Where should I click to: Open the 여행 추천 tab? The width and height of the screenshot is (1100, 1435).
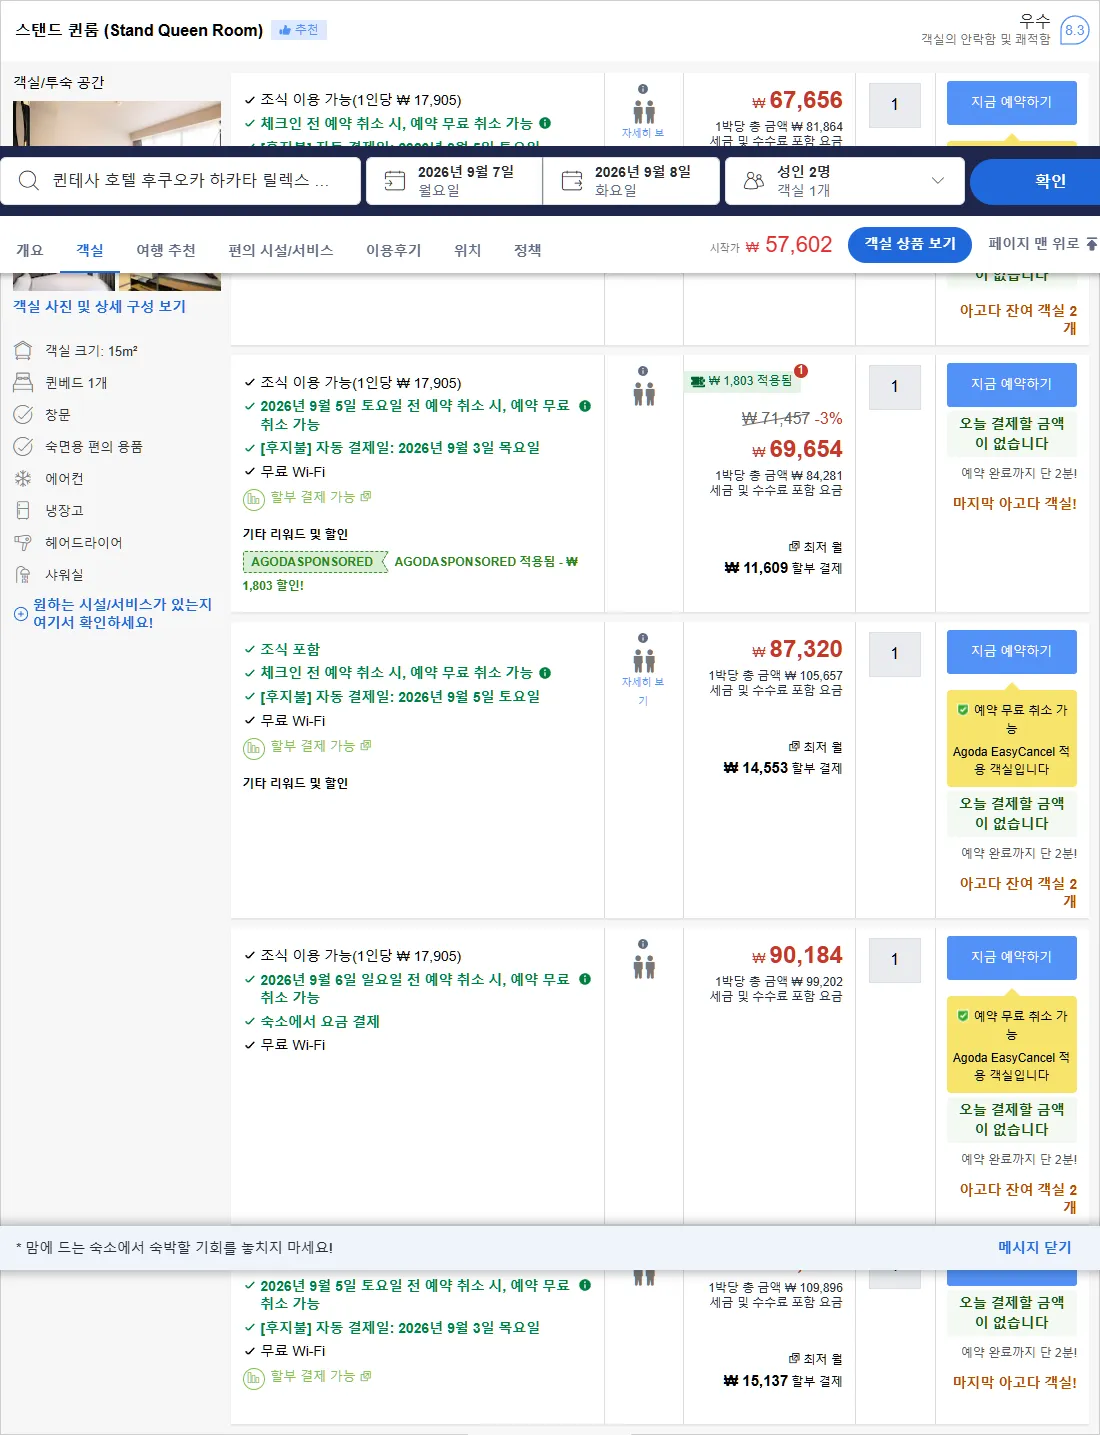[x=166, y=250]
